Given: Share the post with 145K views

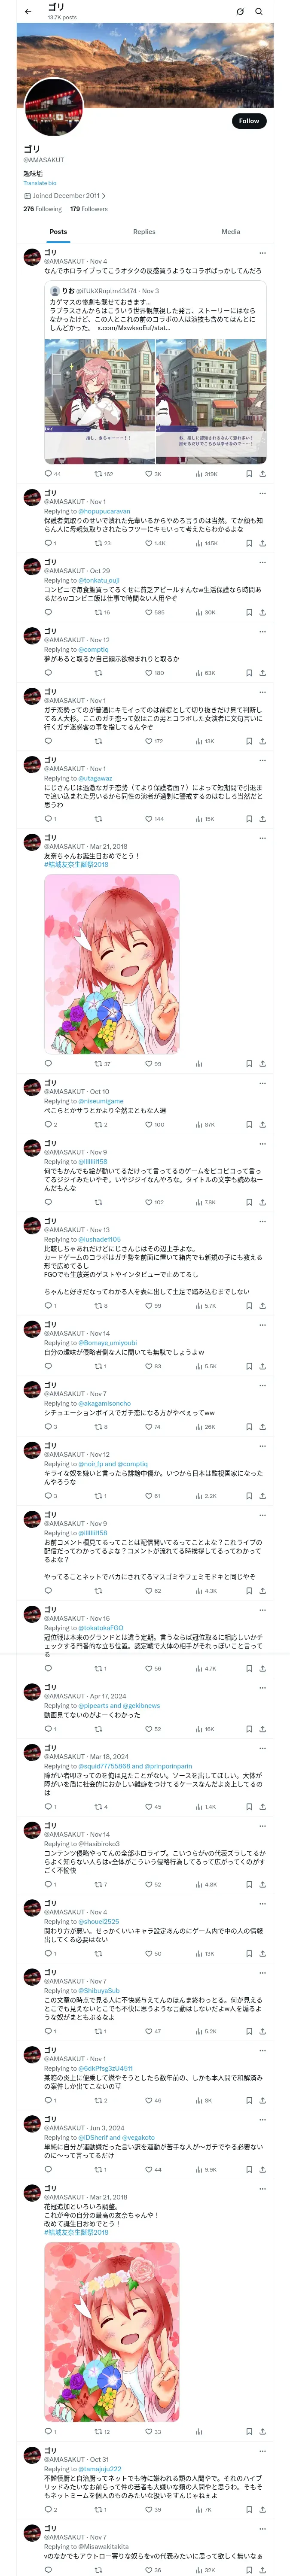Looking at the screenshot, I should (x=262, y=543).
